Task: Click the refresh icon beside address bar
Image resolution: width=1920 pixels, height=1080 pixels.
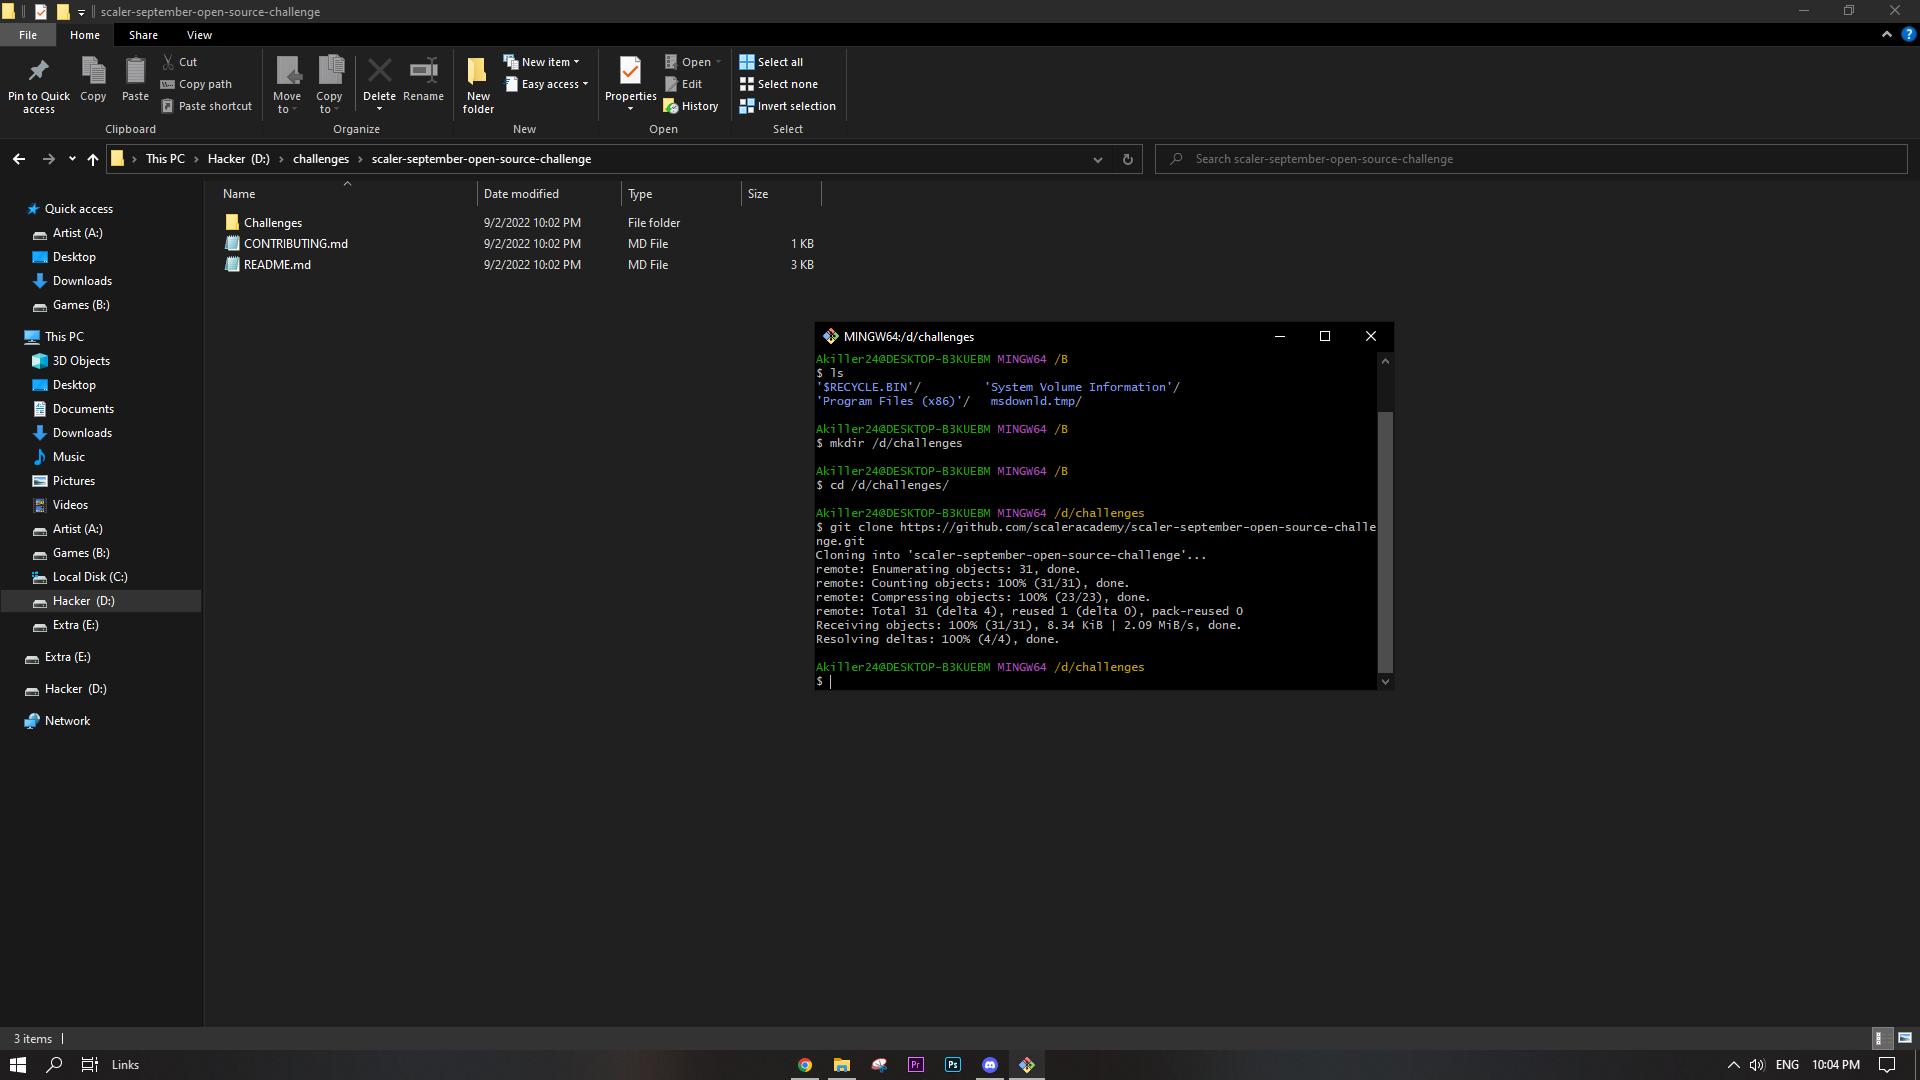Action: [1127, 159]
